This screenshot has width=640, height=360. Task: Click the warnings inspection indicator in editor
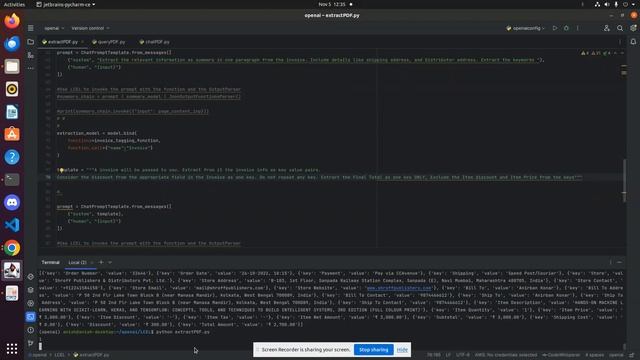pos(596,53)
